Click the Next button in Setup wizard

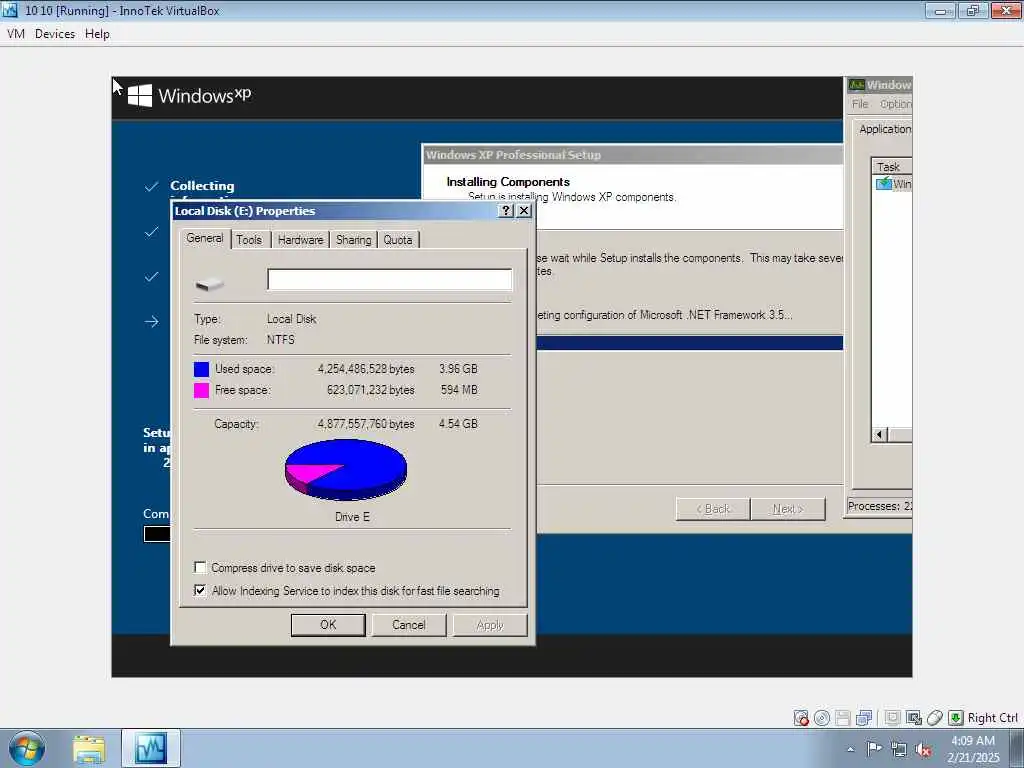(788, 509)
